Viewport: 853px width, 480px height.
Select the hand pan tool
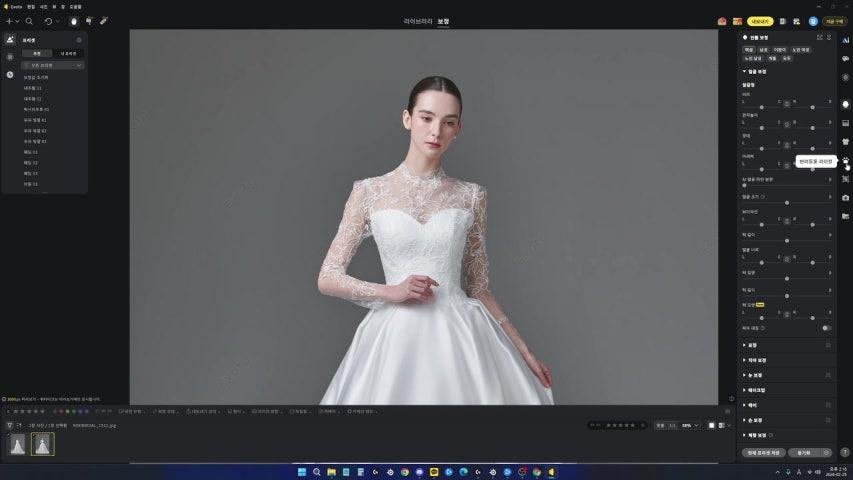(74, 21)
